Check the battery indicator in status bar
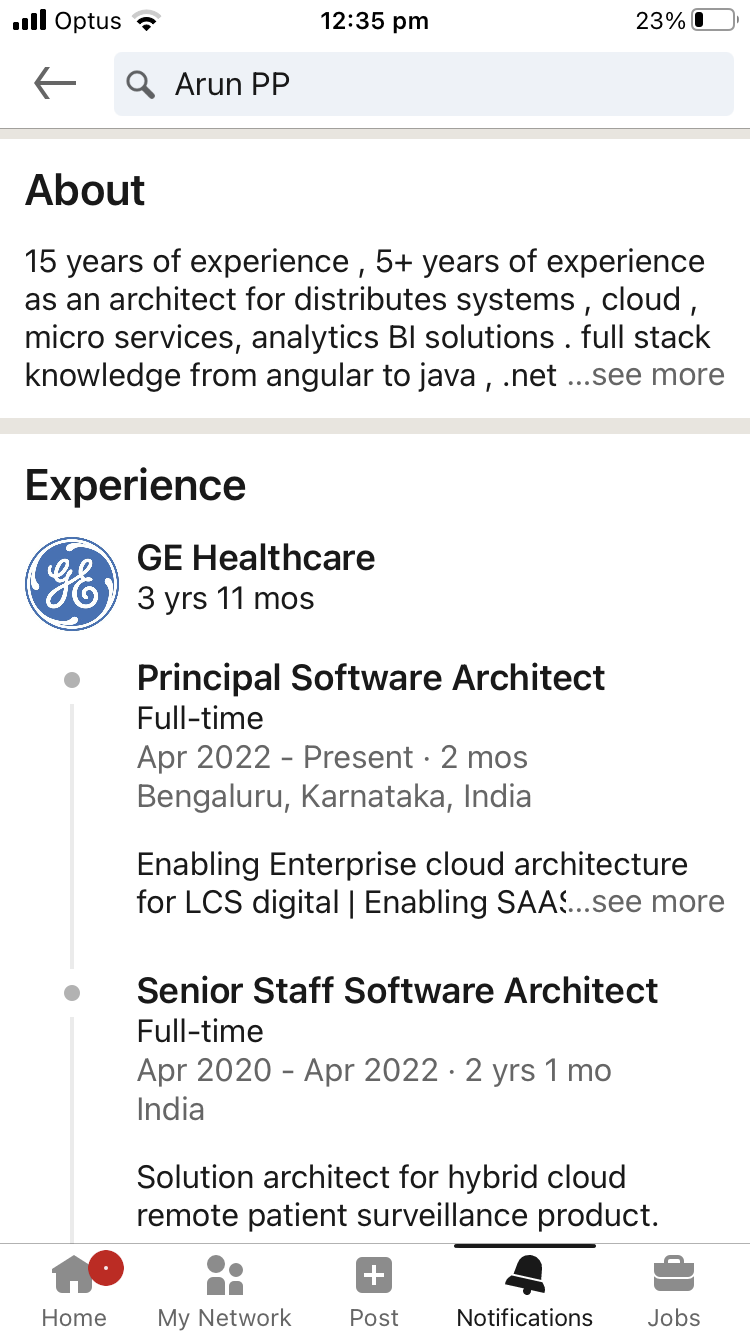 [713, 21]
